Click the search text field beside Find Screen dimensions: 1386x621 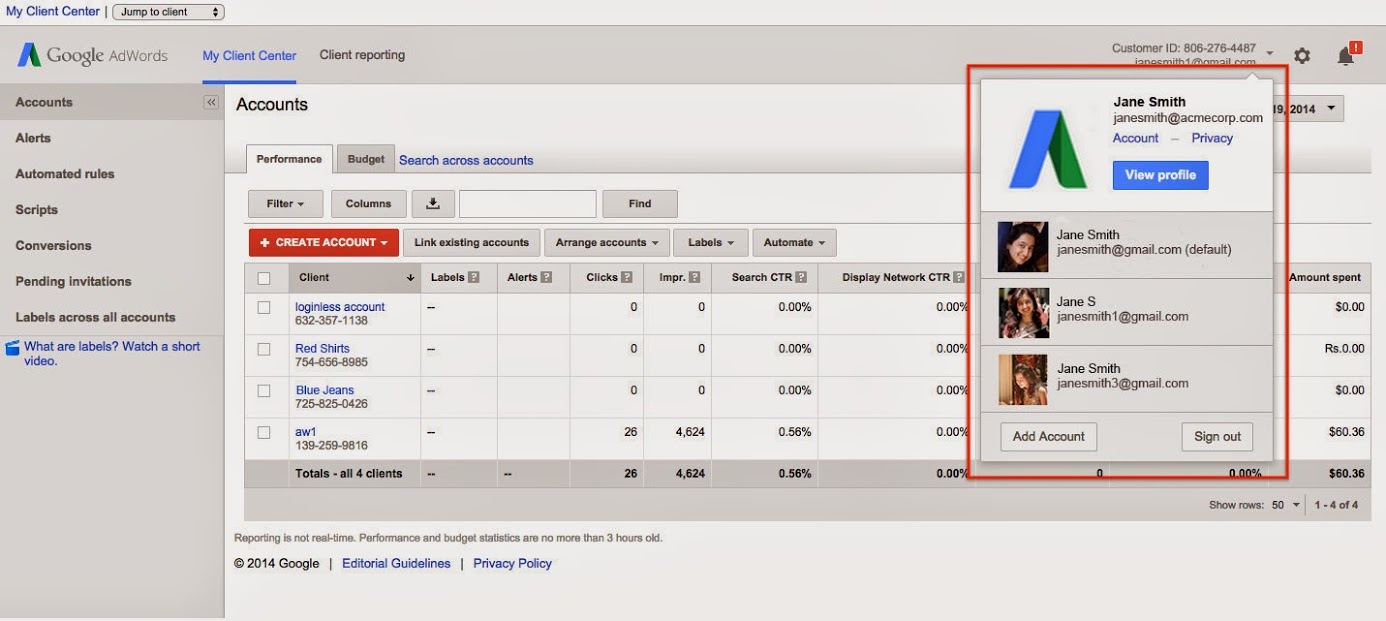[x=527, y=204]
